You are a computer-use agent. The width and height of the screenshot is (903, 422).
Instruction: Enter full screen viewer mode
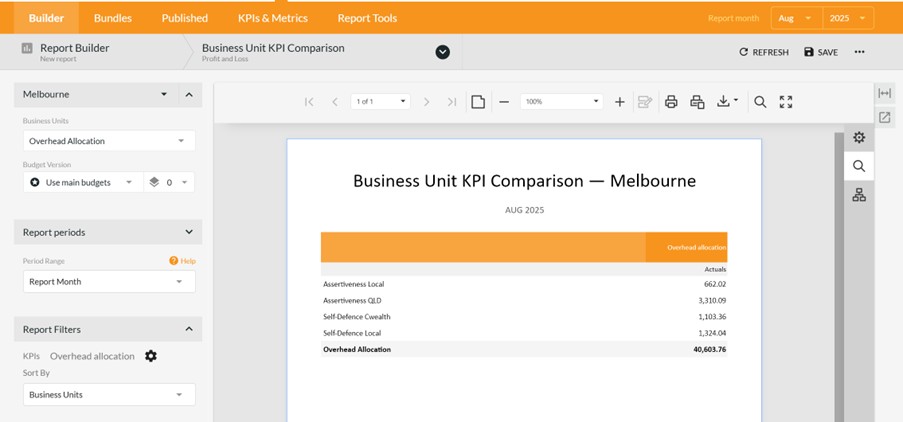tap(786, 102)
